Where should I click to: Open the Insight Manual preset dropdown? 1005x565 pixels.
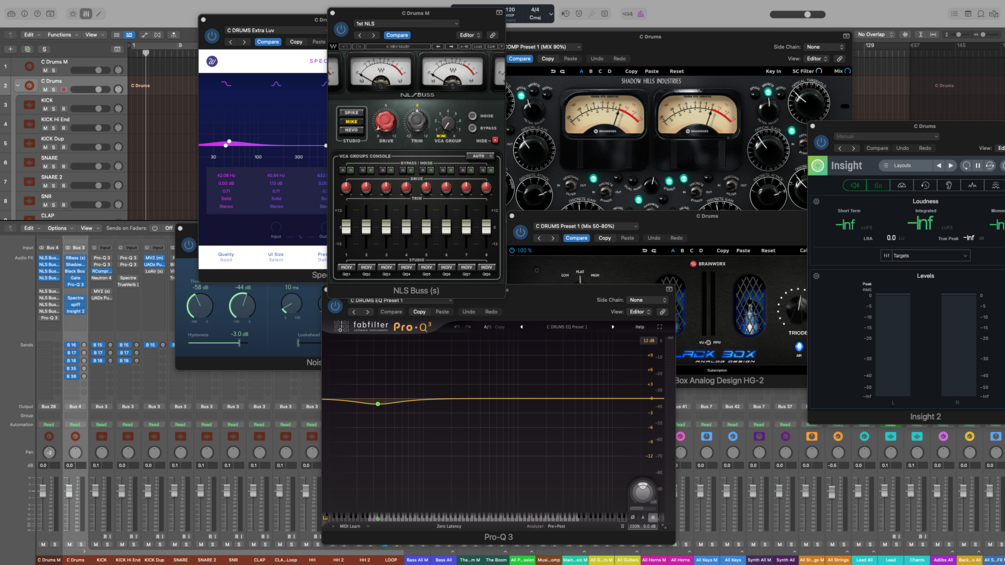886,136
